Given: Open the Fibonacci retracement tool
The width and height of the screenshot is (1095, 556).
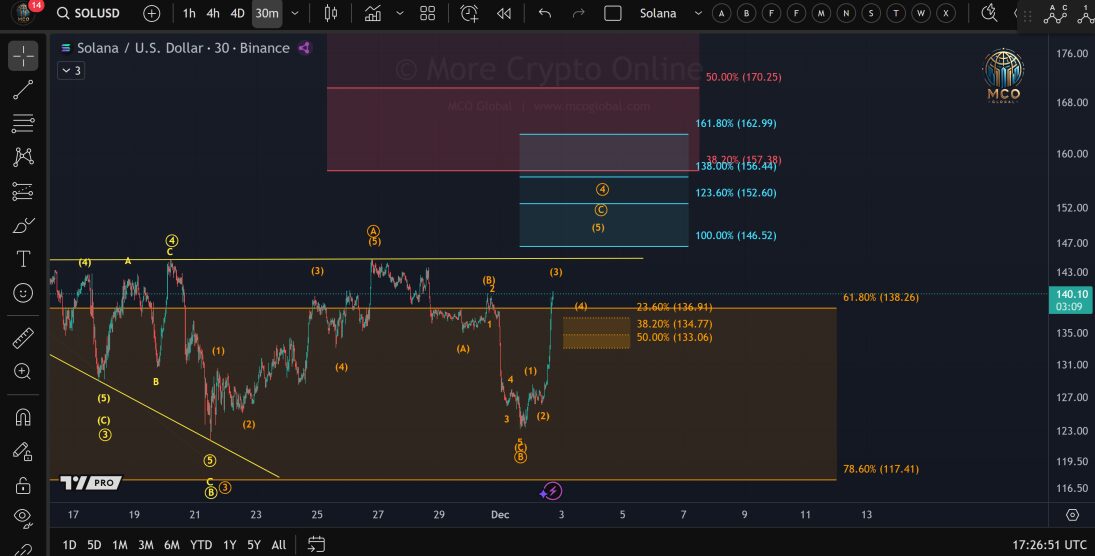Looking at the screenshot, I should pos(23,124).
